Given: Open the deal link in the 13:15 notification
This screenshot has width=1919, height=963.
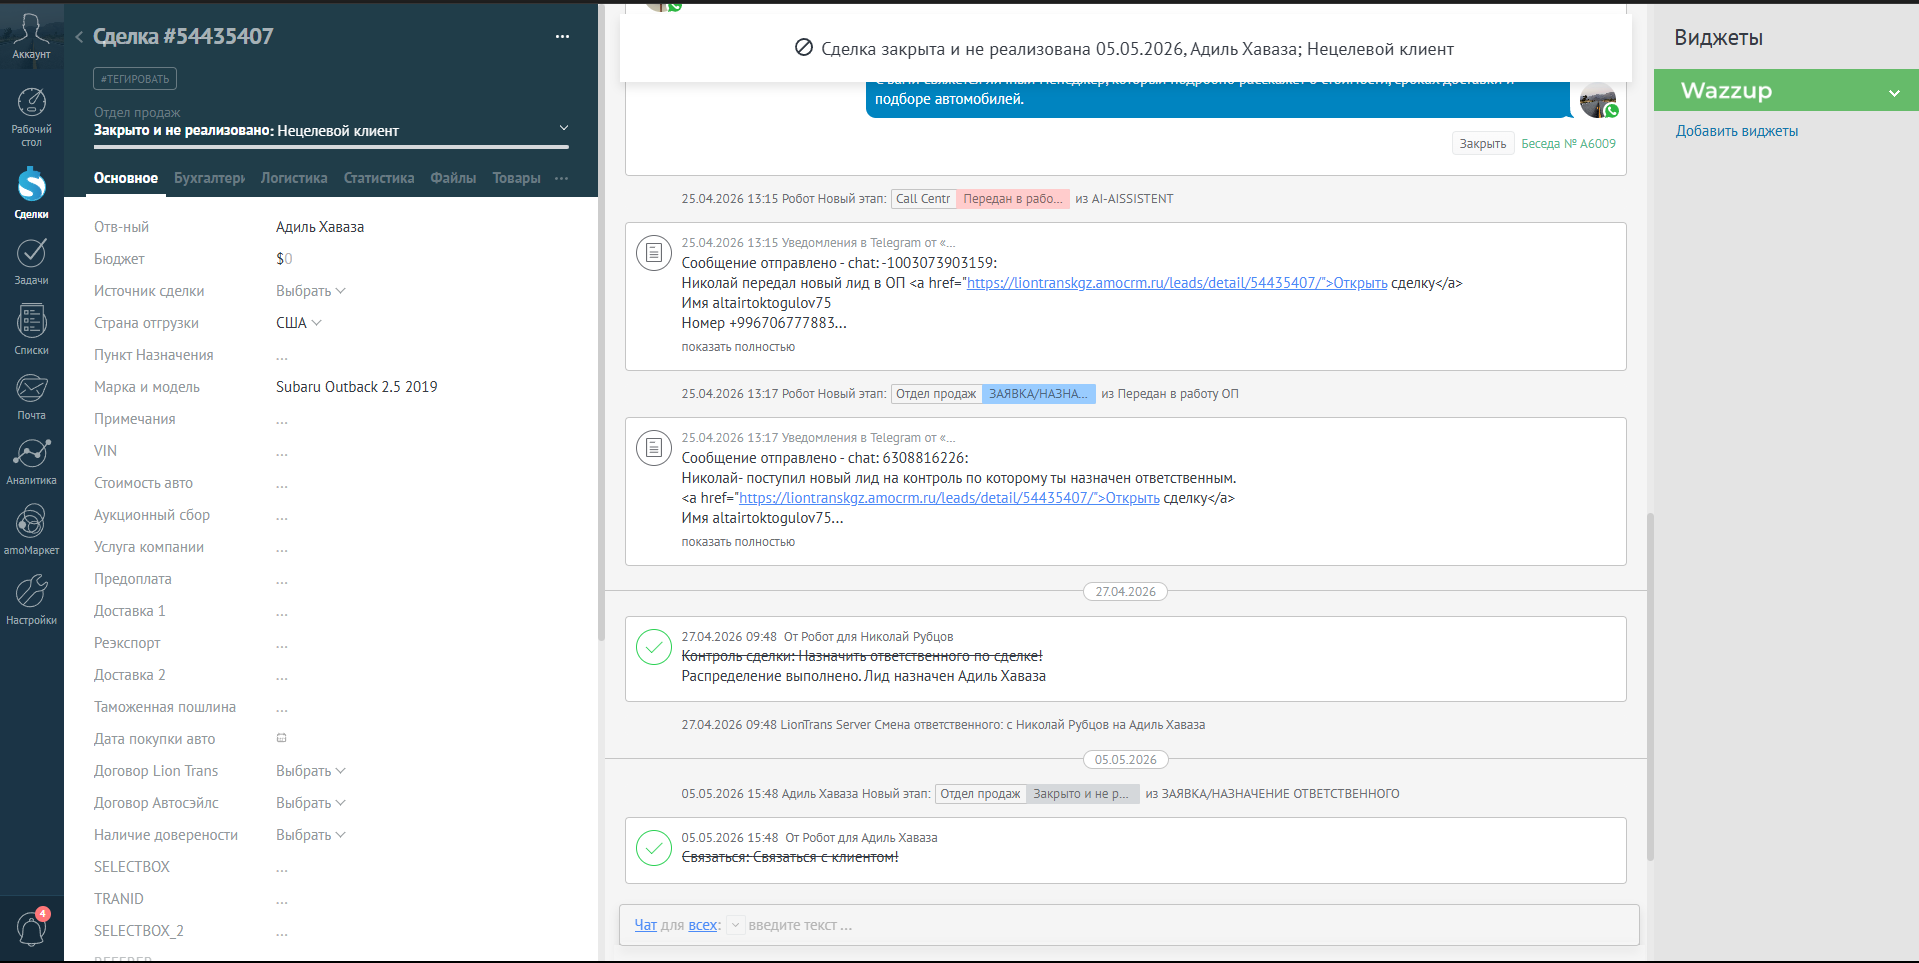Looking at the screenshot, I should pyautogui.click(x=1177, y=283).
